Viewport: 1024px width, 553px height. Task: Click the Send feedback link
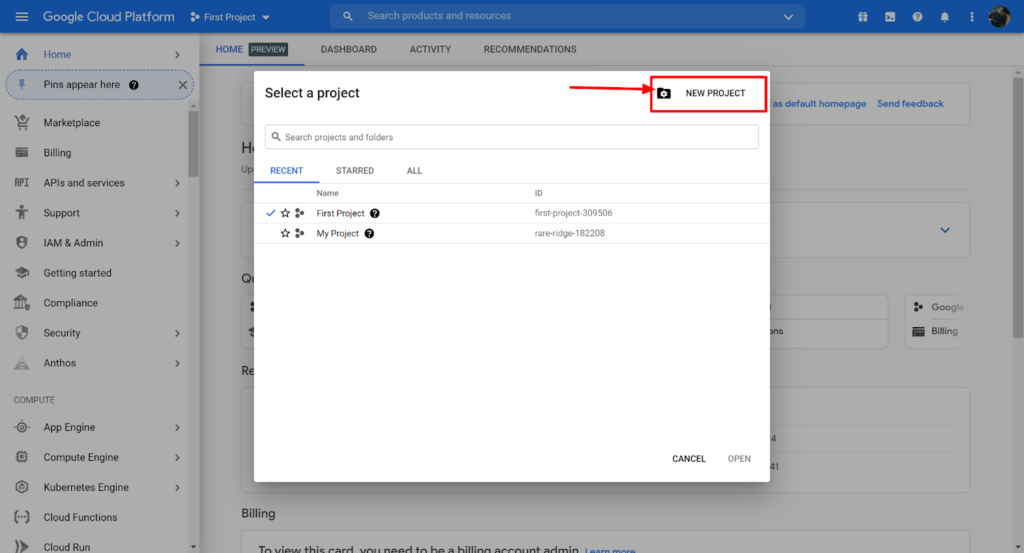pyautogui.click(x=910, y=104)
